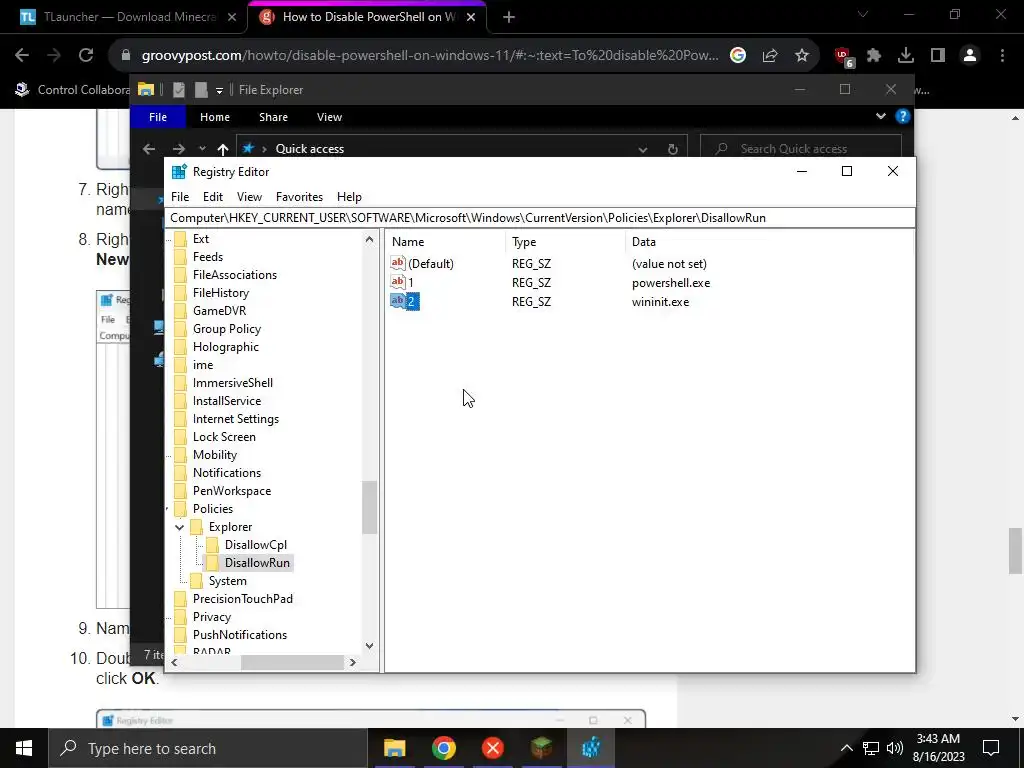This screenshot has width=1024, height=768.
Task: Click the share page icon in Chrome
Action: (x=770, y=56)
